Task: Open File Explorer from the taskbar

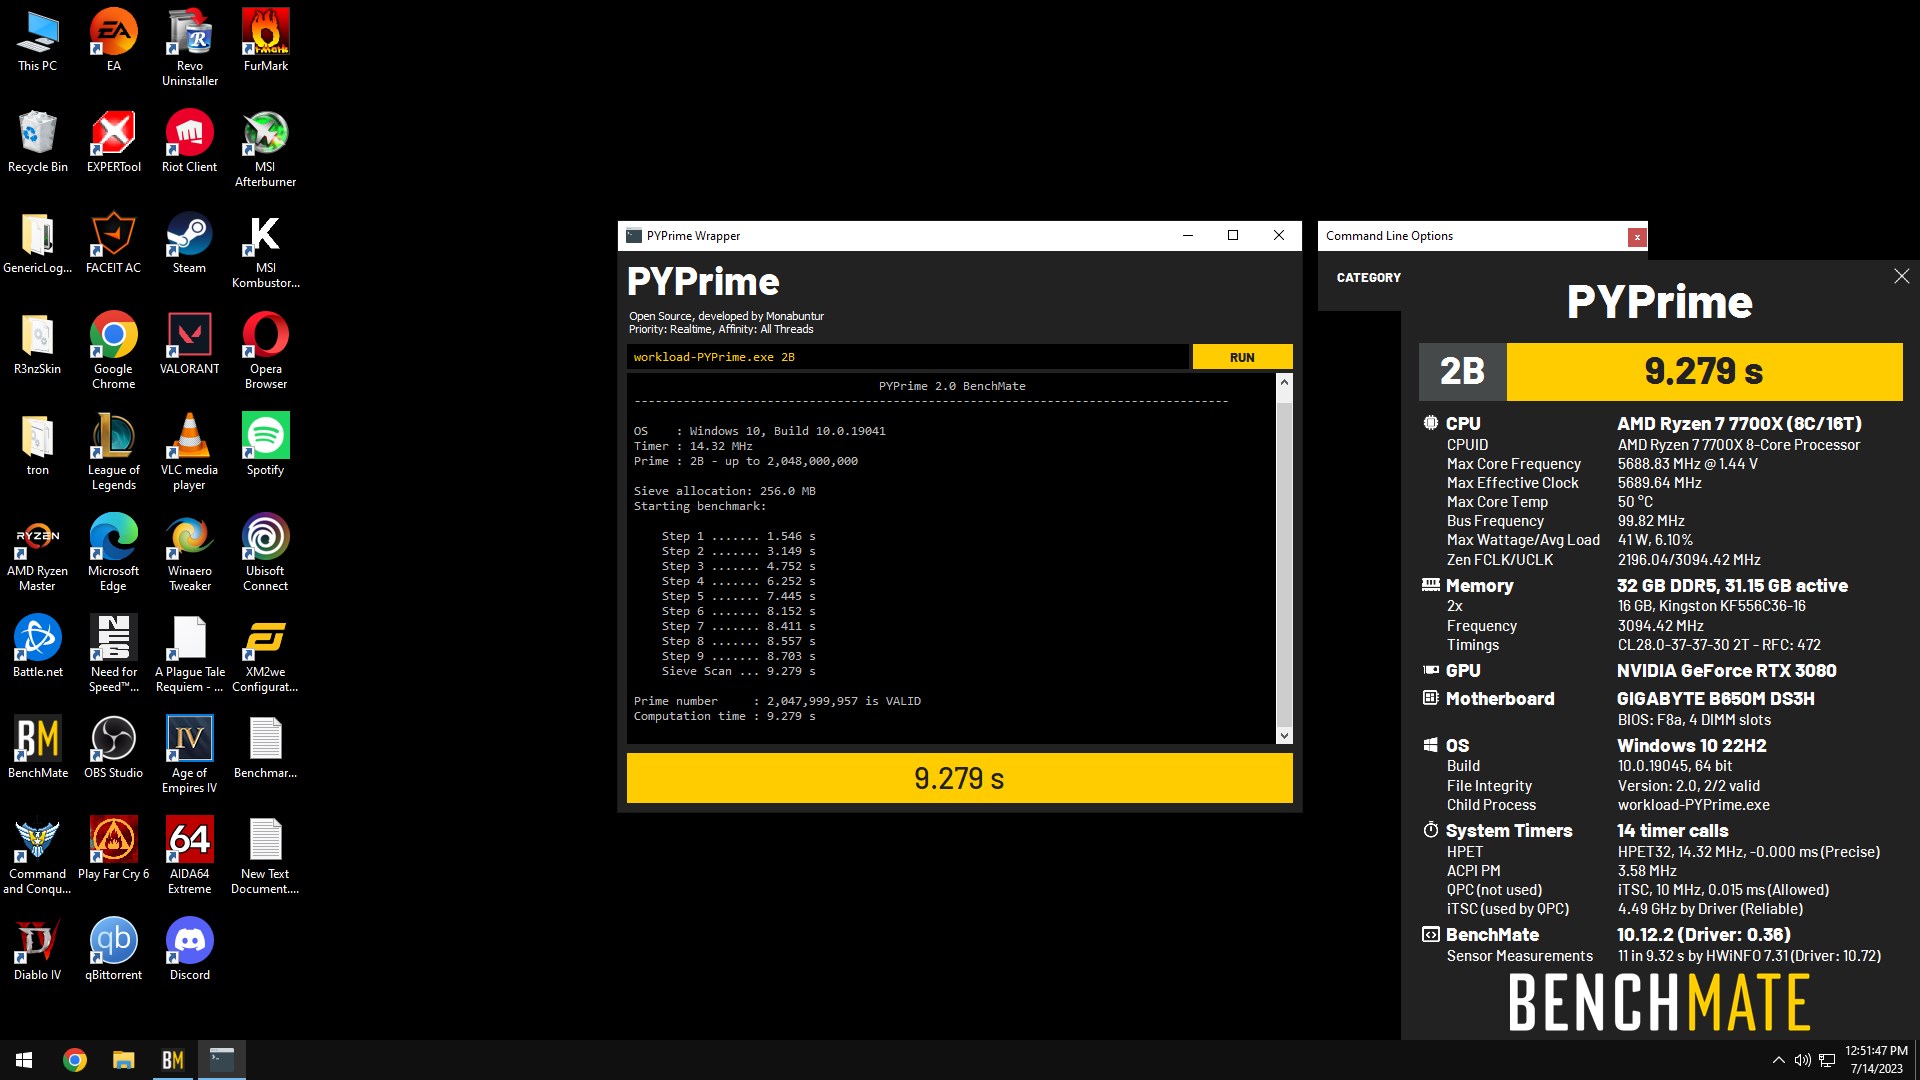Action: [123, 1060]
